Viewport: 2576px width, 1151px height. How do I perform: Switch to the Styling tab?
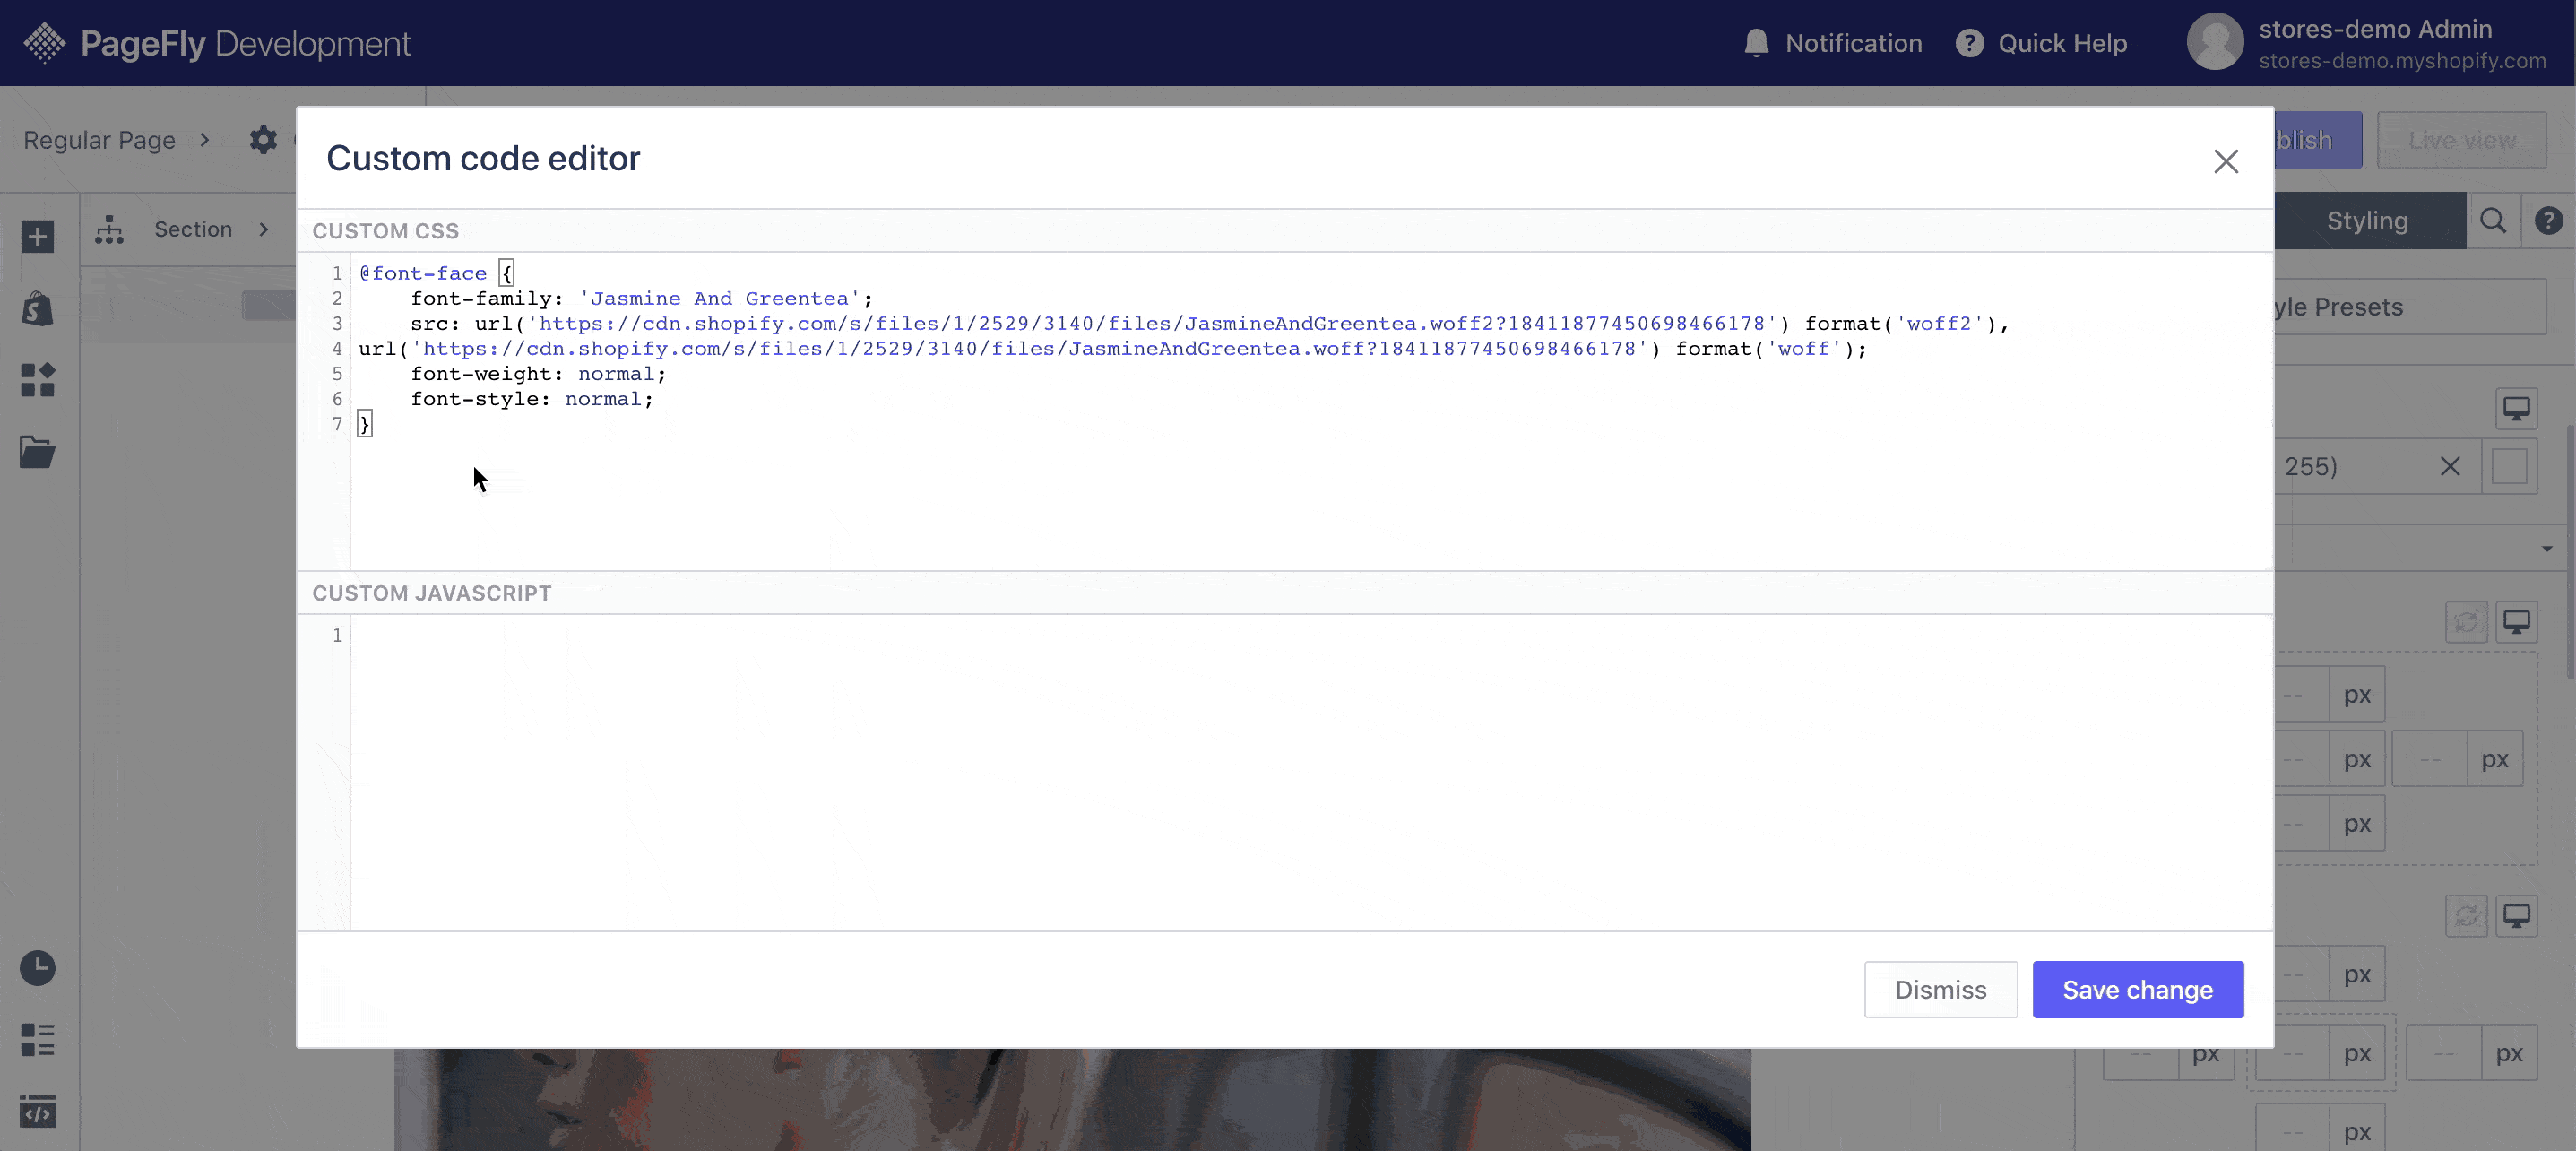click(2367, 221)
